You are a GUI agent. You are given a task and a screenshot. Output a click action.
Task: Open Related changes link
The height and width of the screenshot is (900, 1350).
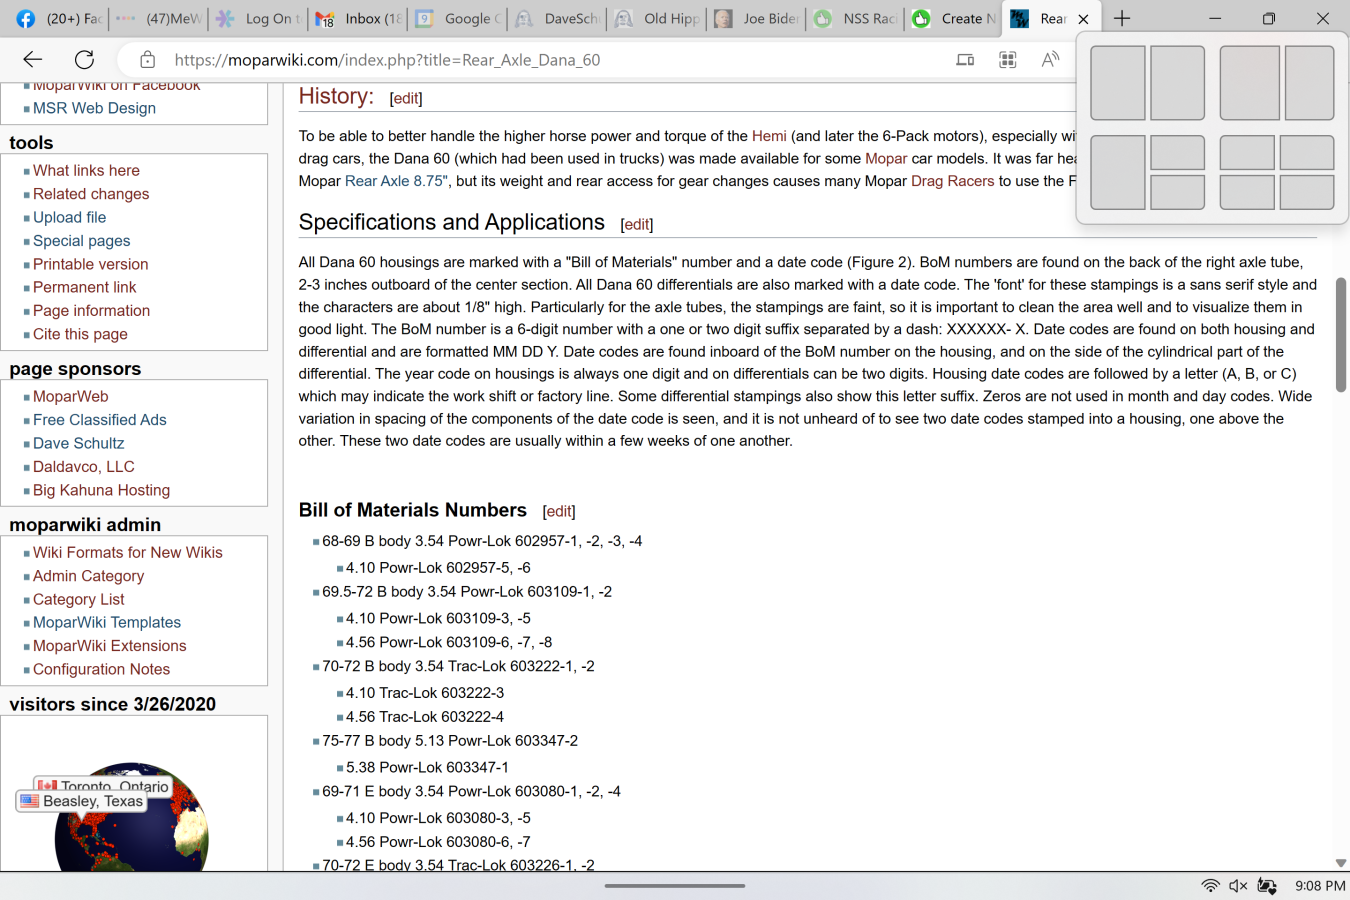[x=91, y=194]
